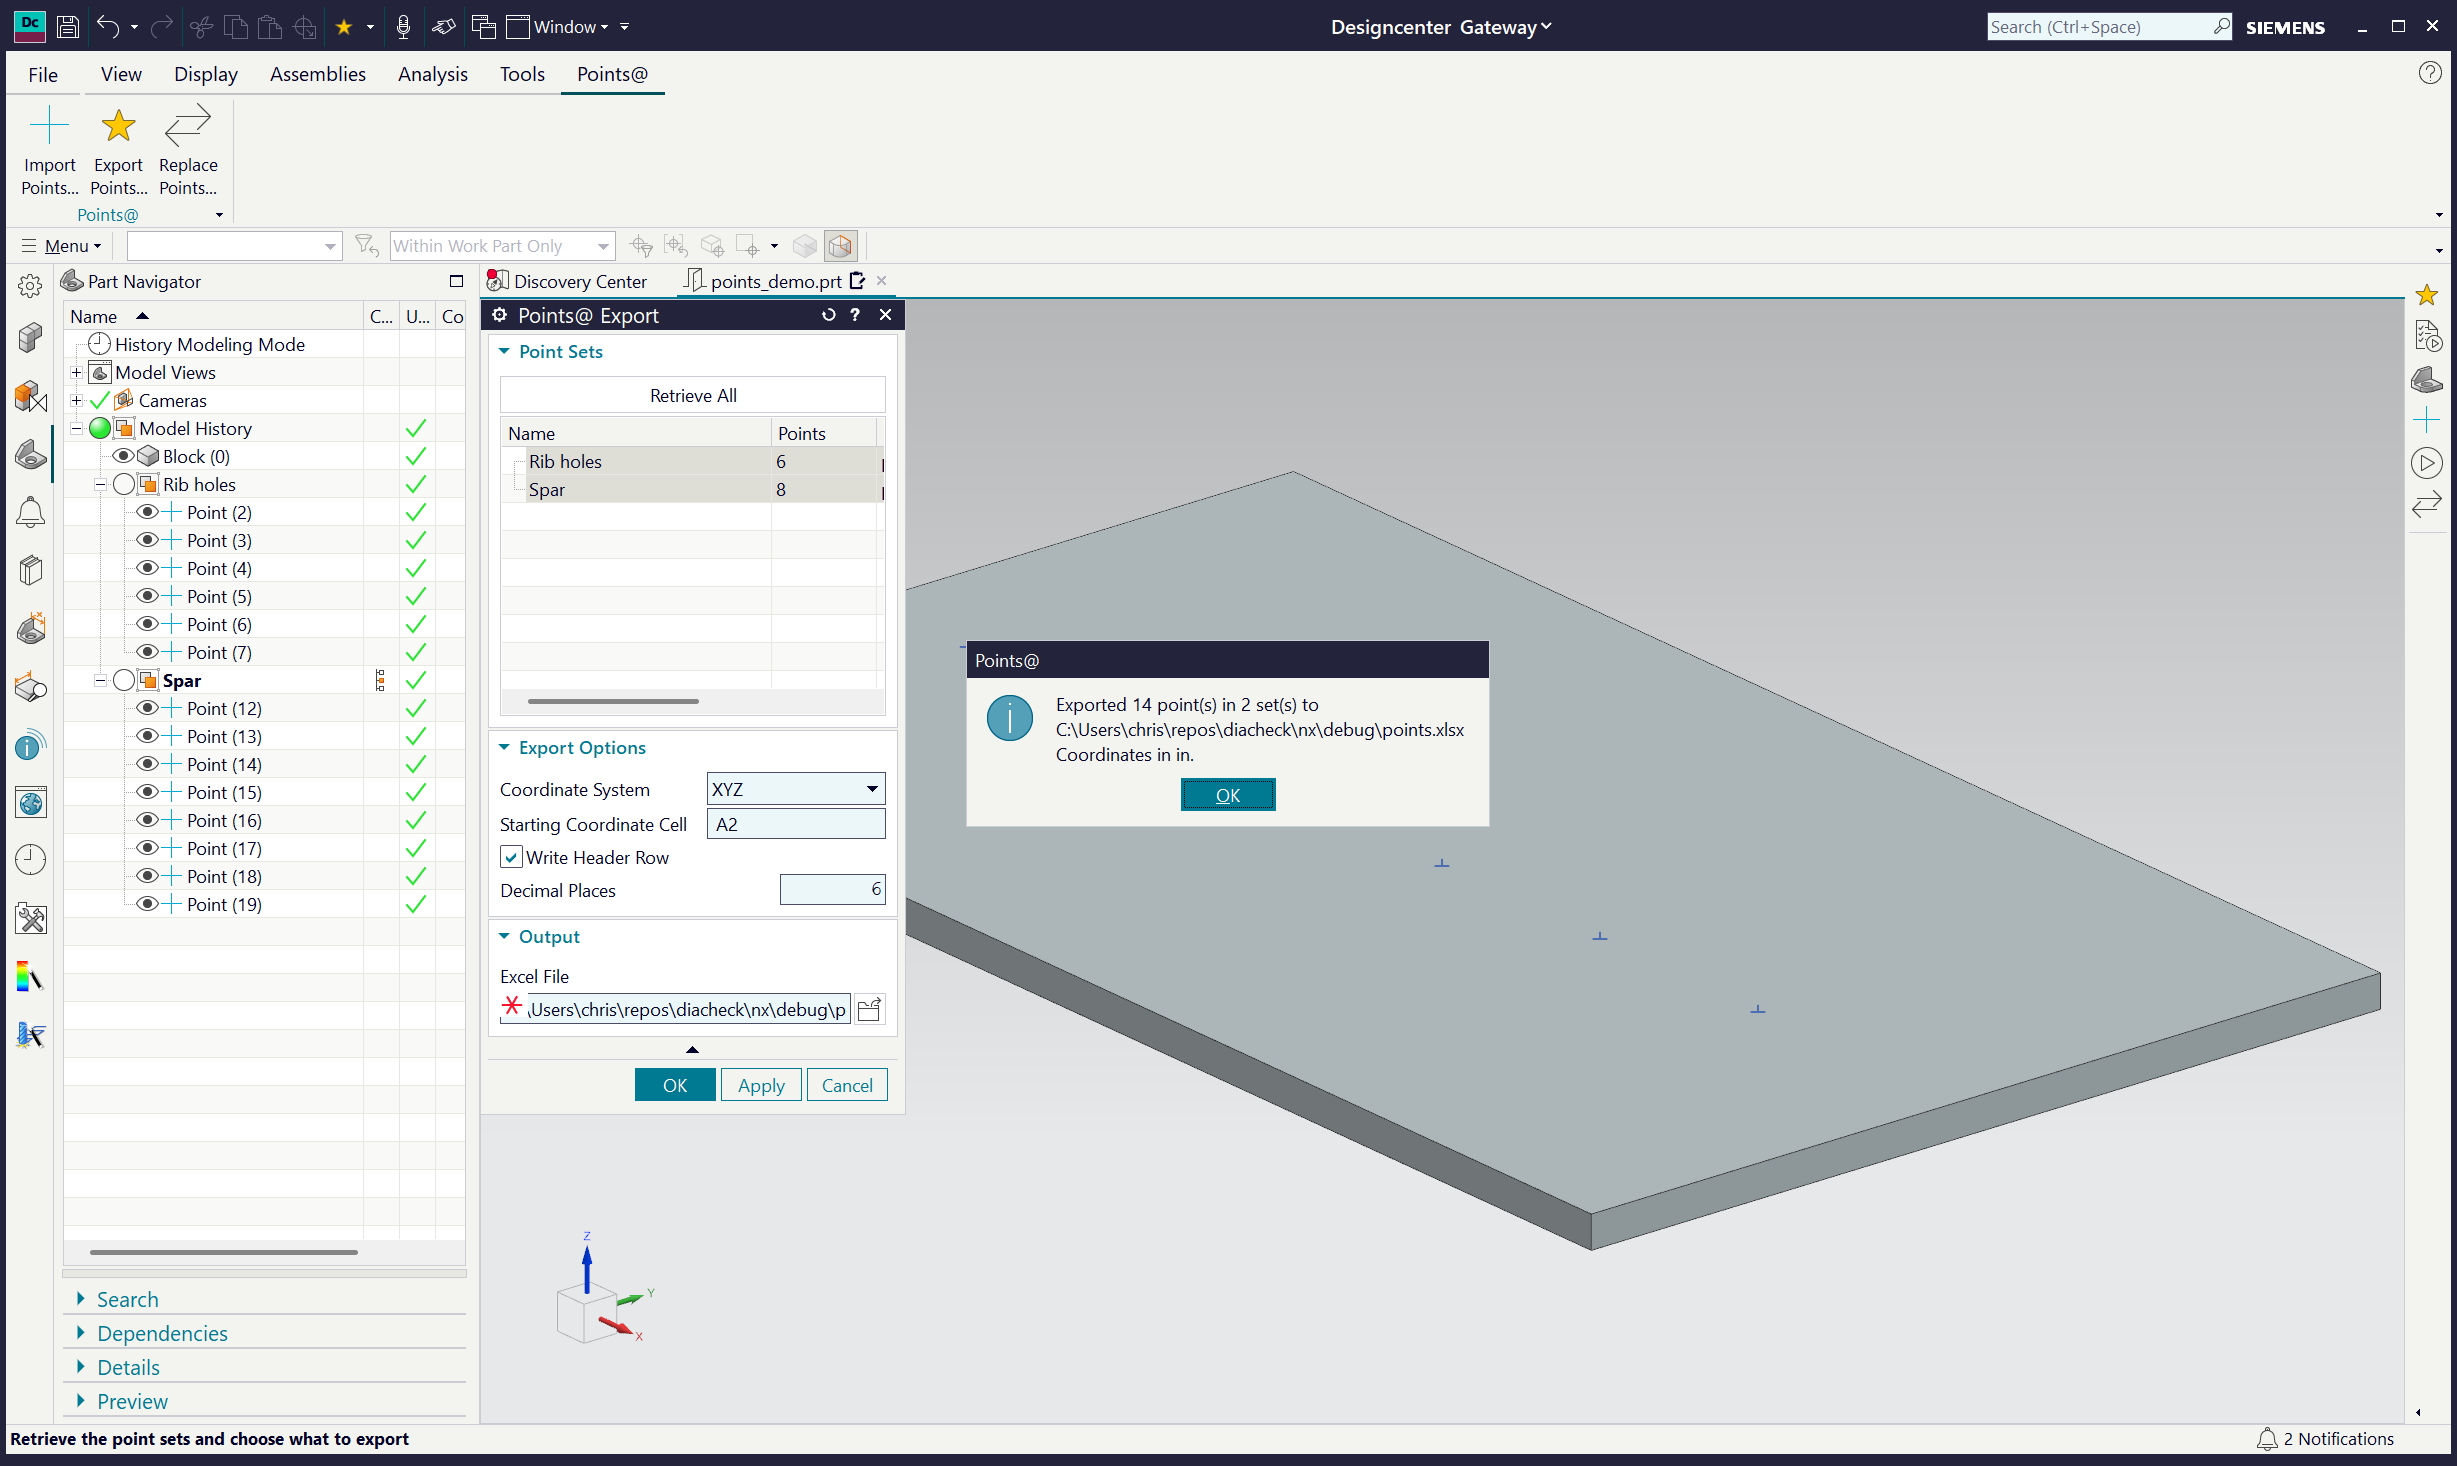Viewport: 2457px width, 1466px height.
Task: Click the Starting Coordinate Cell field
Action: point(796,824)
